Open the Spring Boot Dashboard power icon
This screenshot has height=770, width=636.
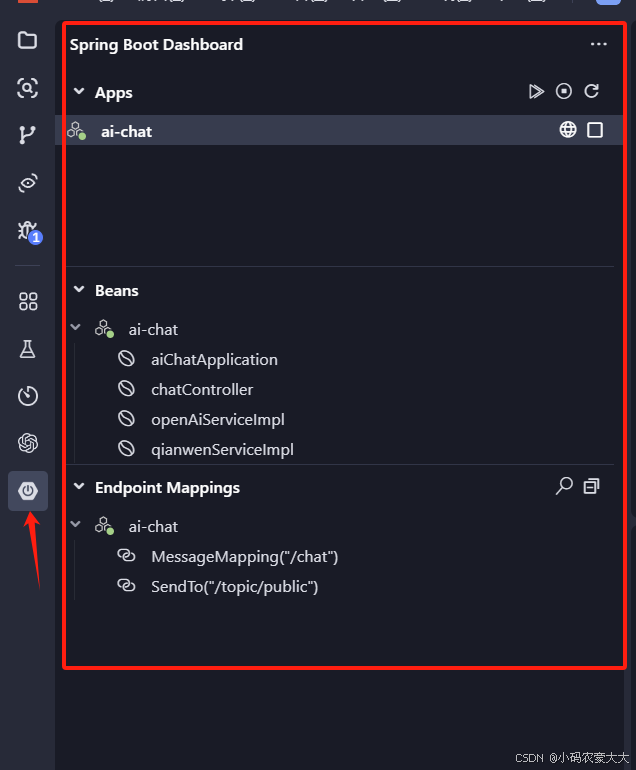(28, 491)
